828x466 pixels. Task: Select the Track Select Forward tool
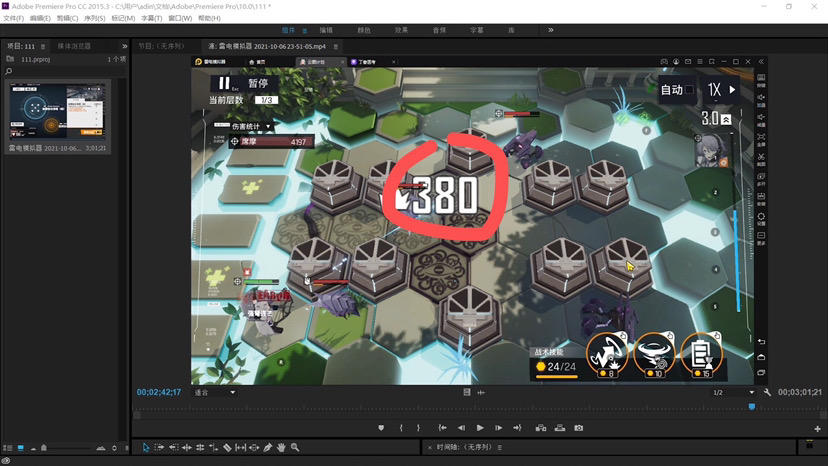[159, 448]
